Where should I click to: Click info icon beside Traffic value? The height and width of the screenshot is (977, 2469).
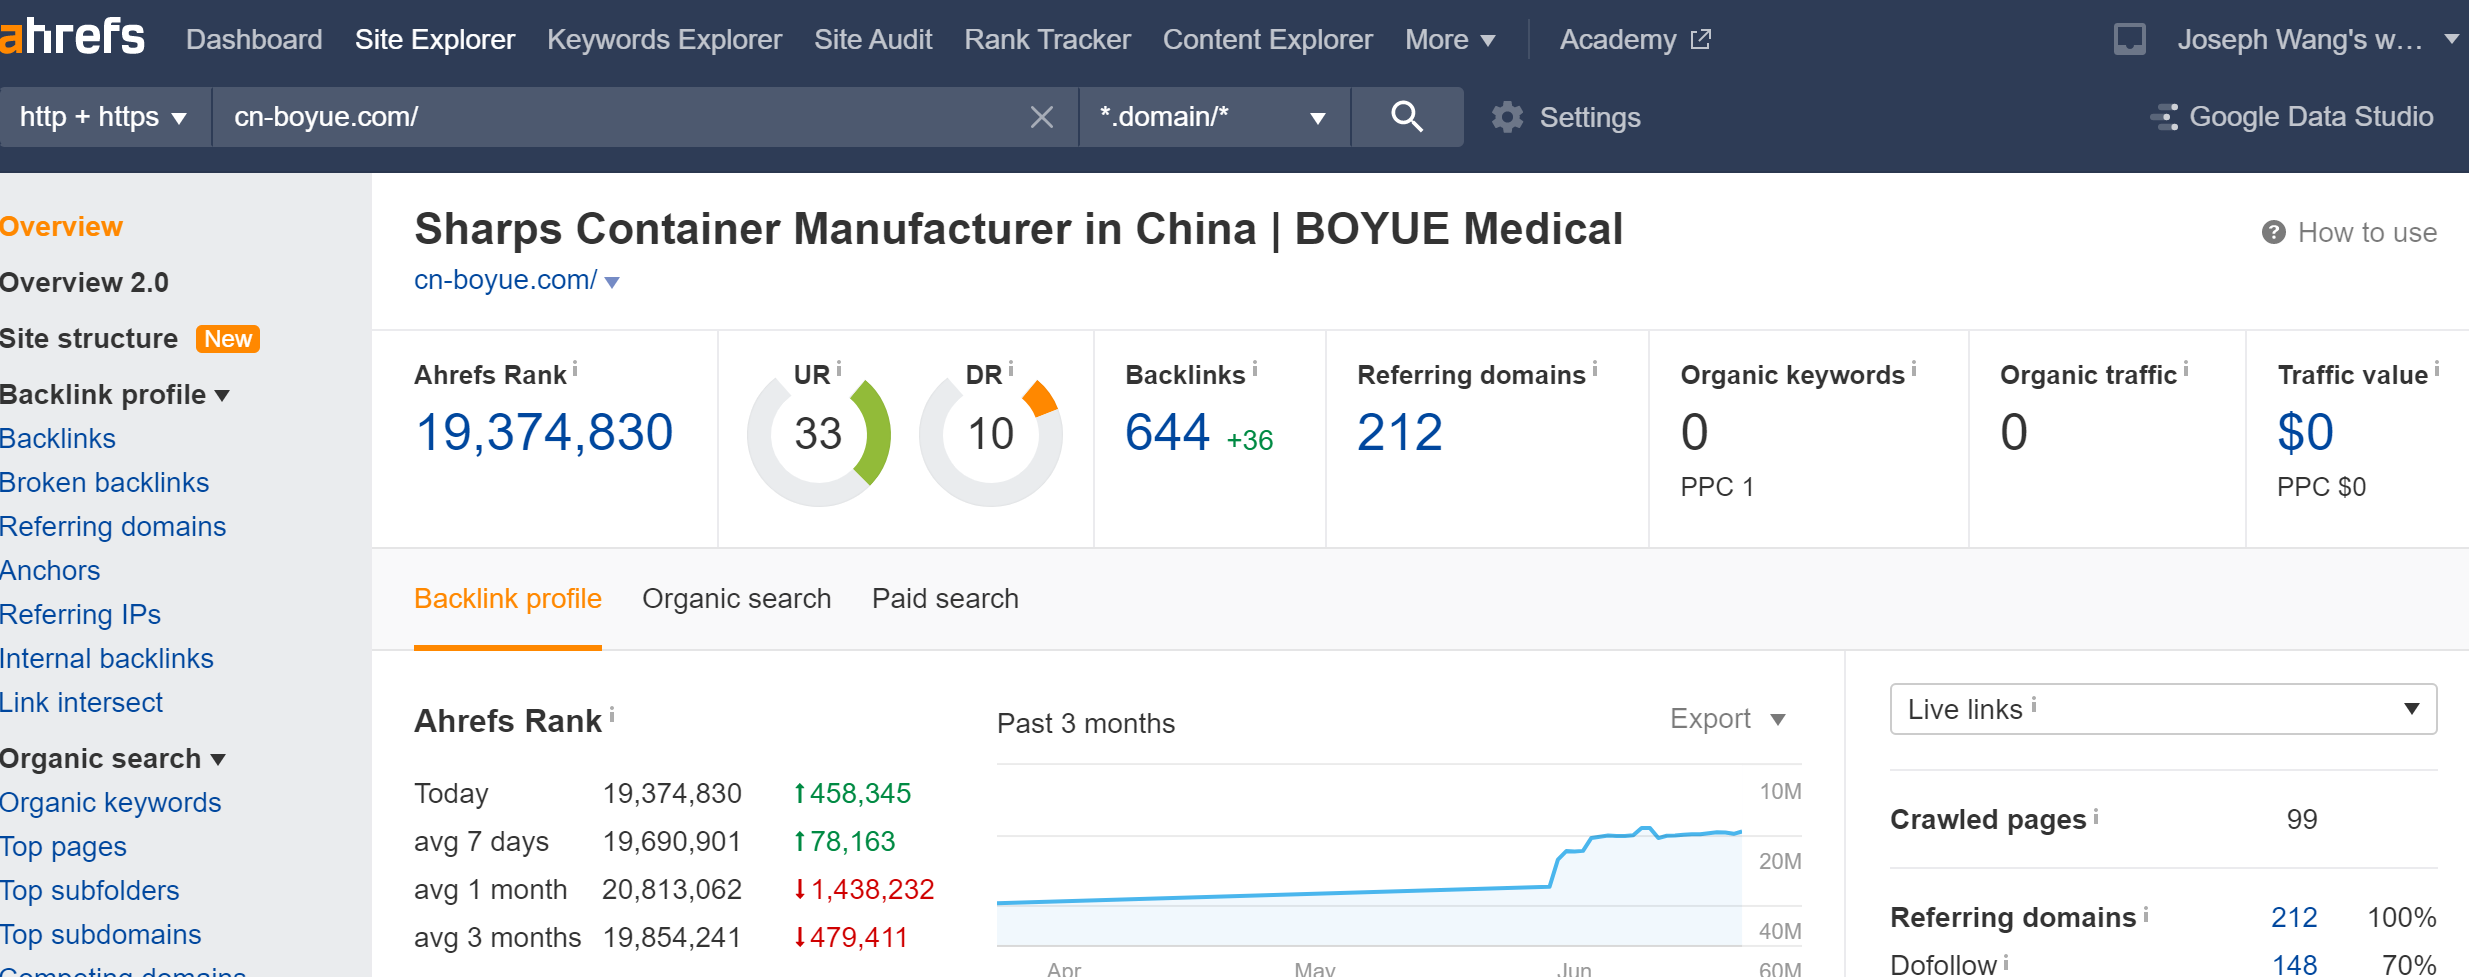click(2437, 369)
